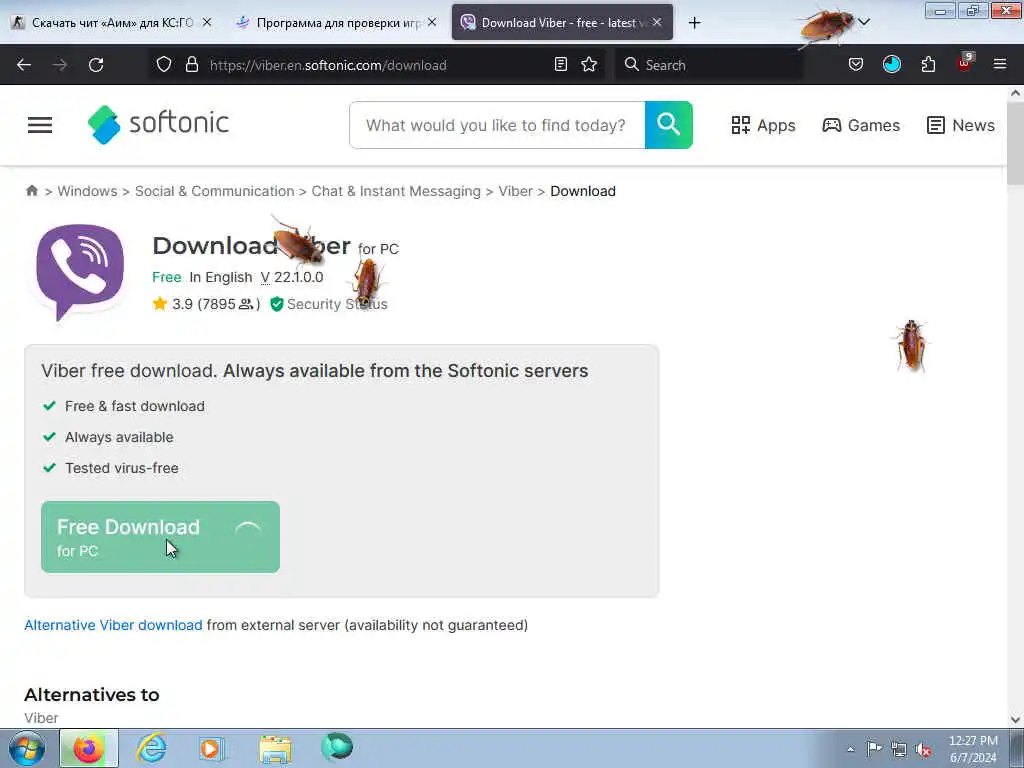Open the Pocket save icon
Screen dimensions: 1024x768
pos(856,65)
